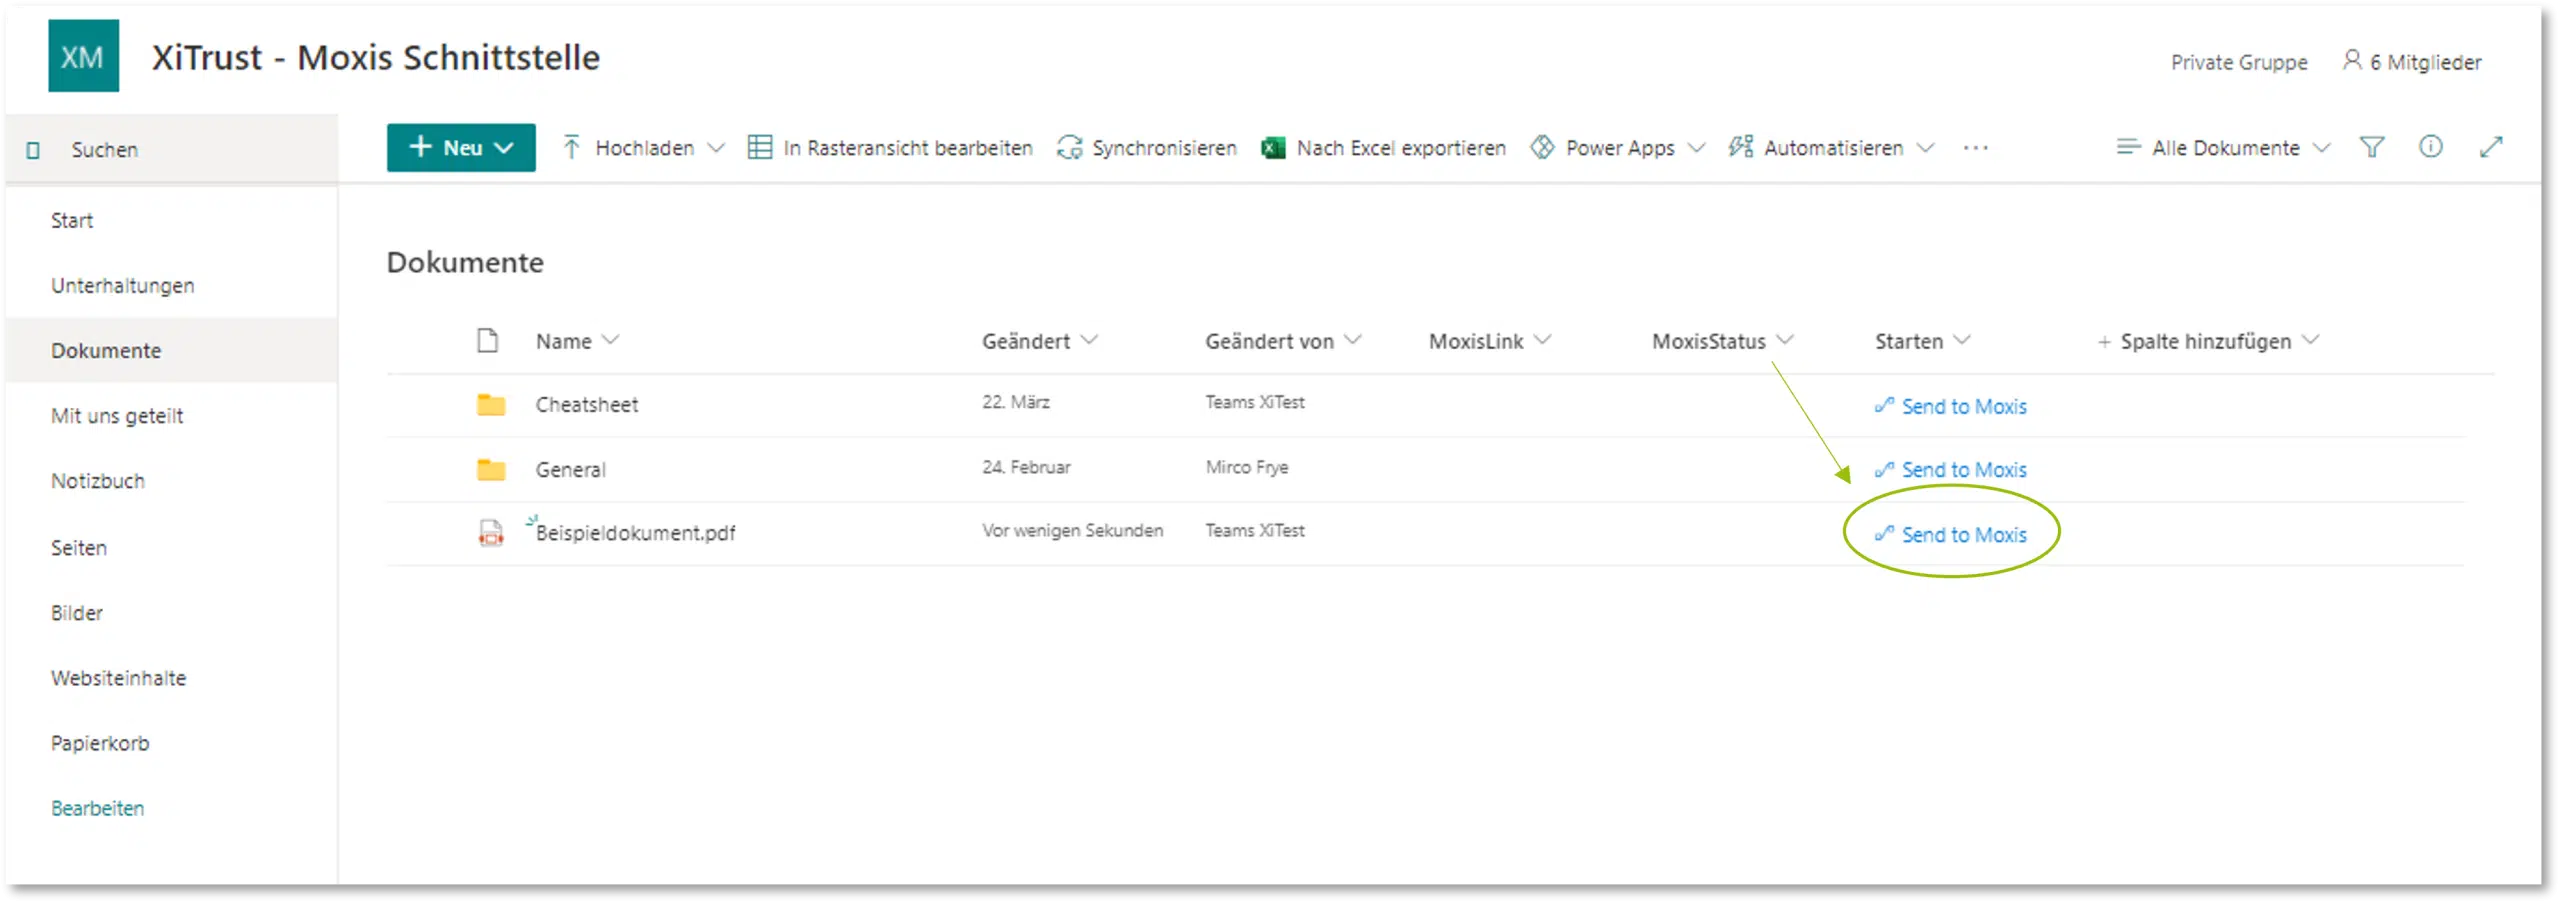Open Notizbuch in the sidebar
Screen dimensions: 2560x903
98,481
